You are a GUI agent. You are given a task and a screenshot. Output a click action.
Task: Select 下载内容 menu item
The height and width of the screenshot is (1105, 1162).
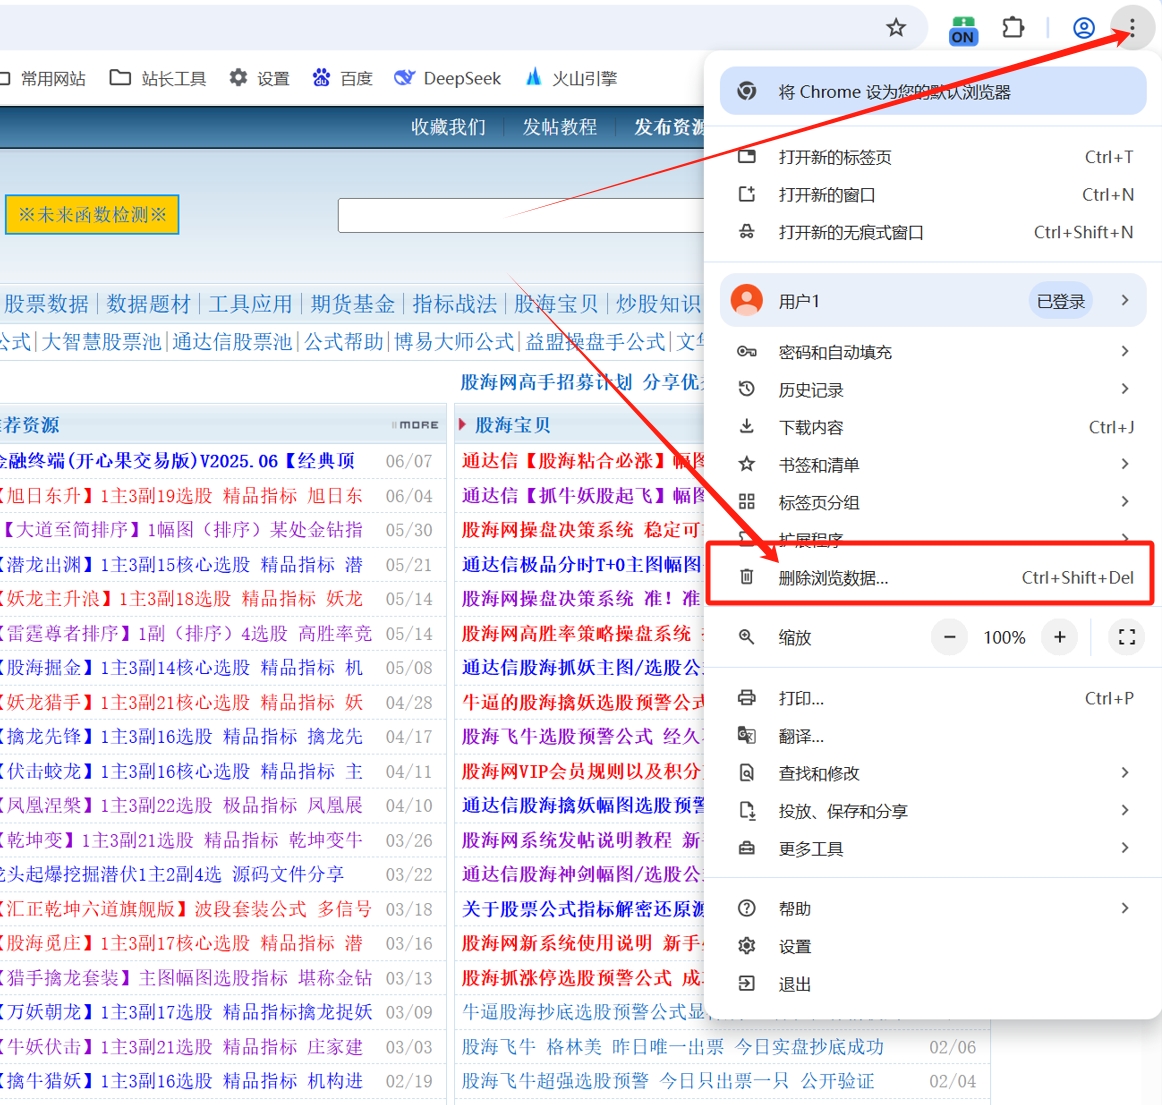tap(933, 427)
